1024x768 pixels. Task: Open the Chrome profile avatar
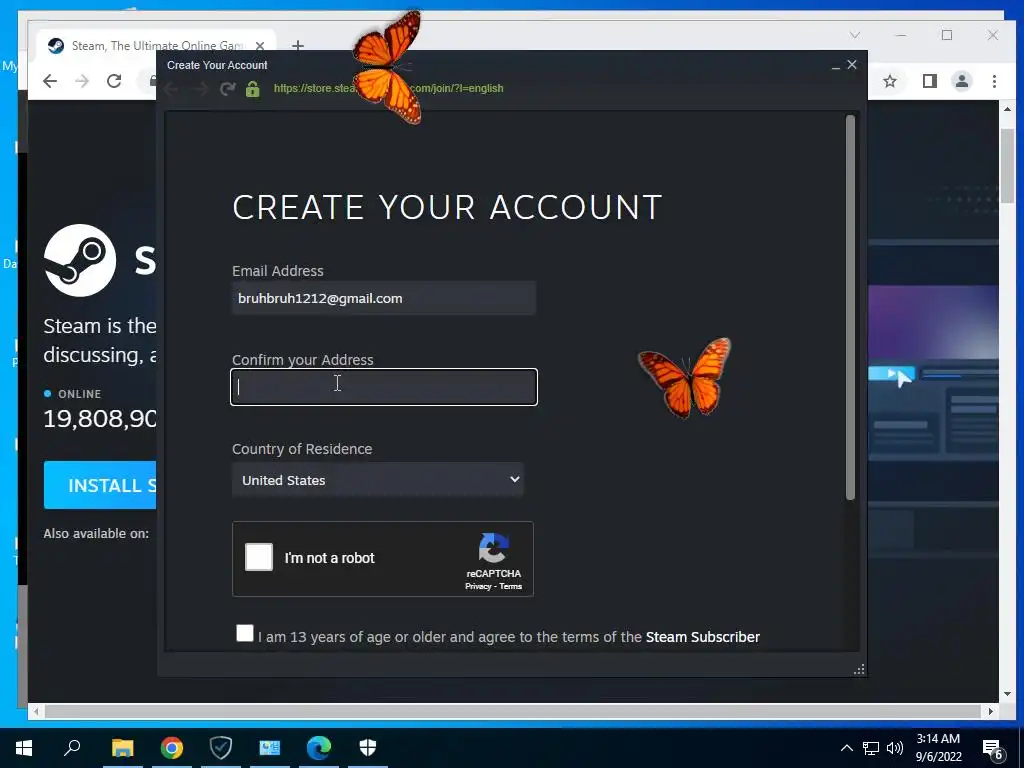[x=961, y=81]
